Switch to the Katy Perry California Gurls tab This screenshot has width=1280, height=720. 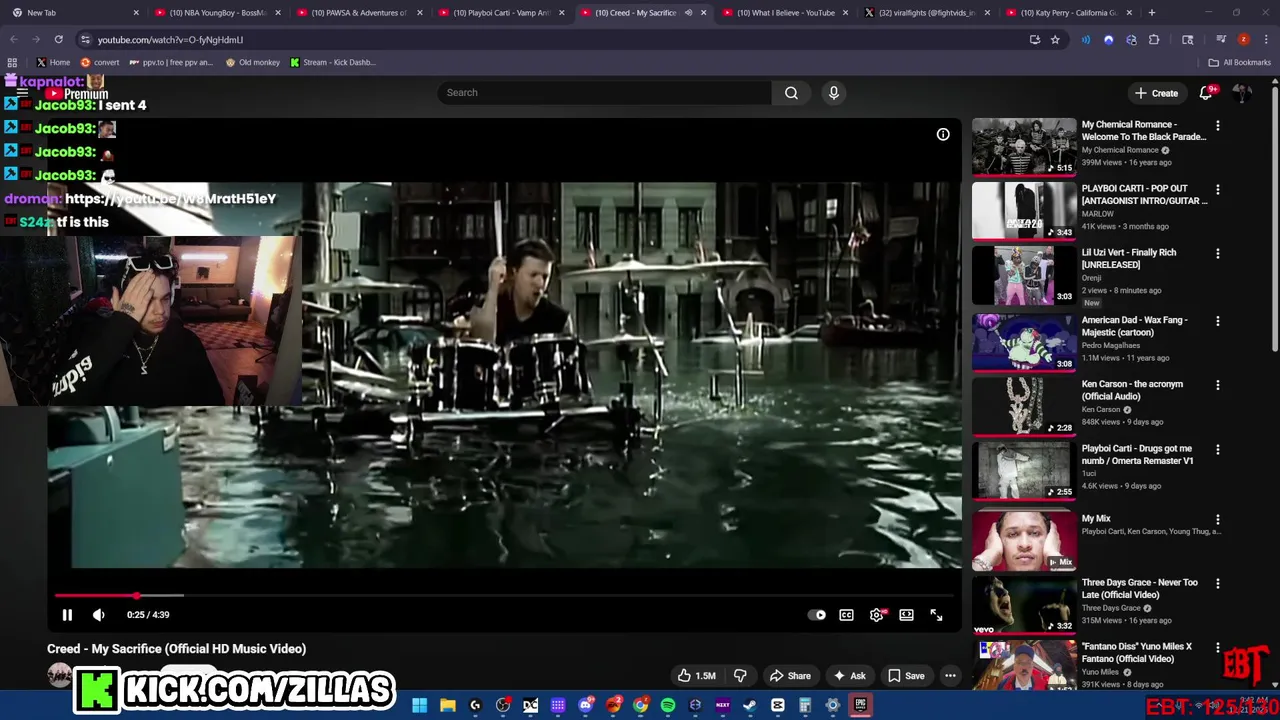[x=1069, y=13]
